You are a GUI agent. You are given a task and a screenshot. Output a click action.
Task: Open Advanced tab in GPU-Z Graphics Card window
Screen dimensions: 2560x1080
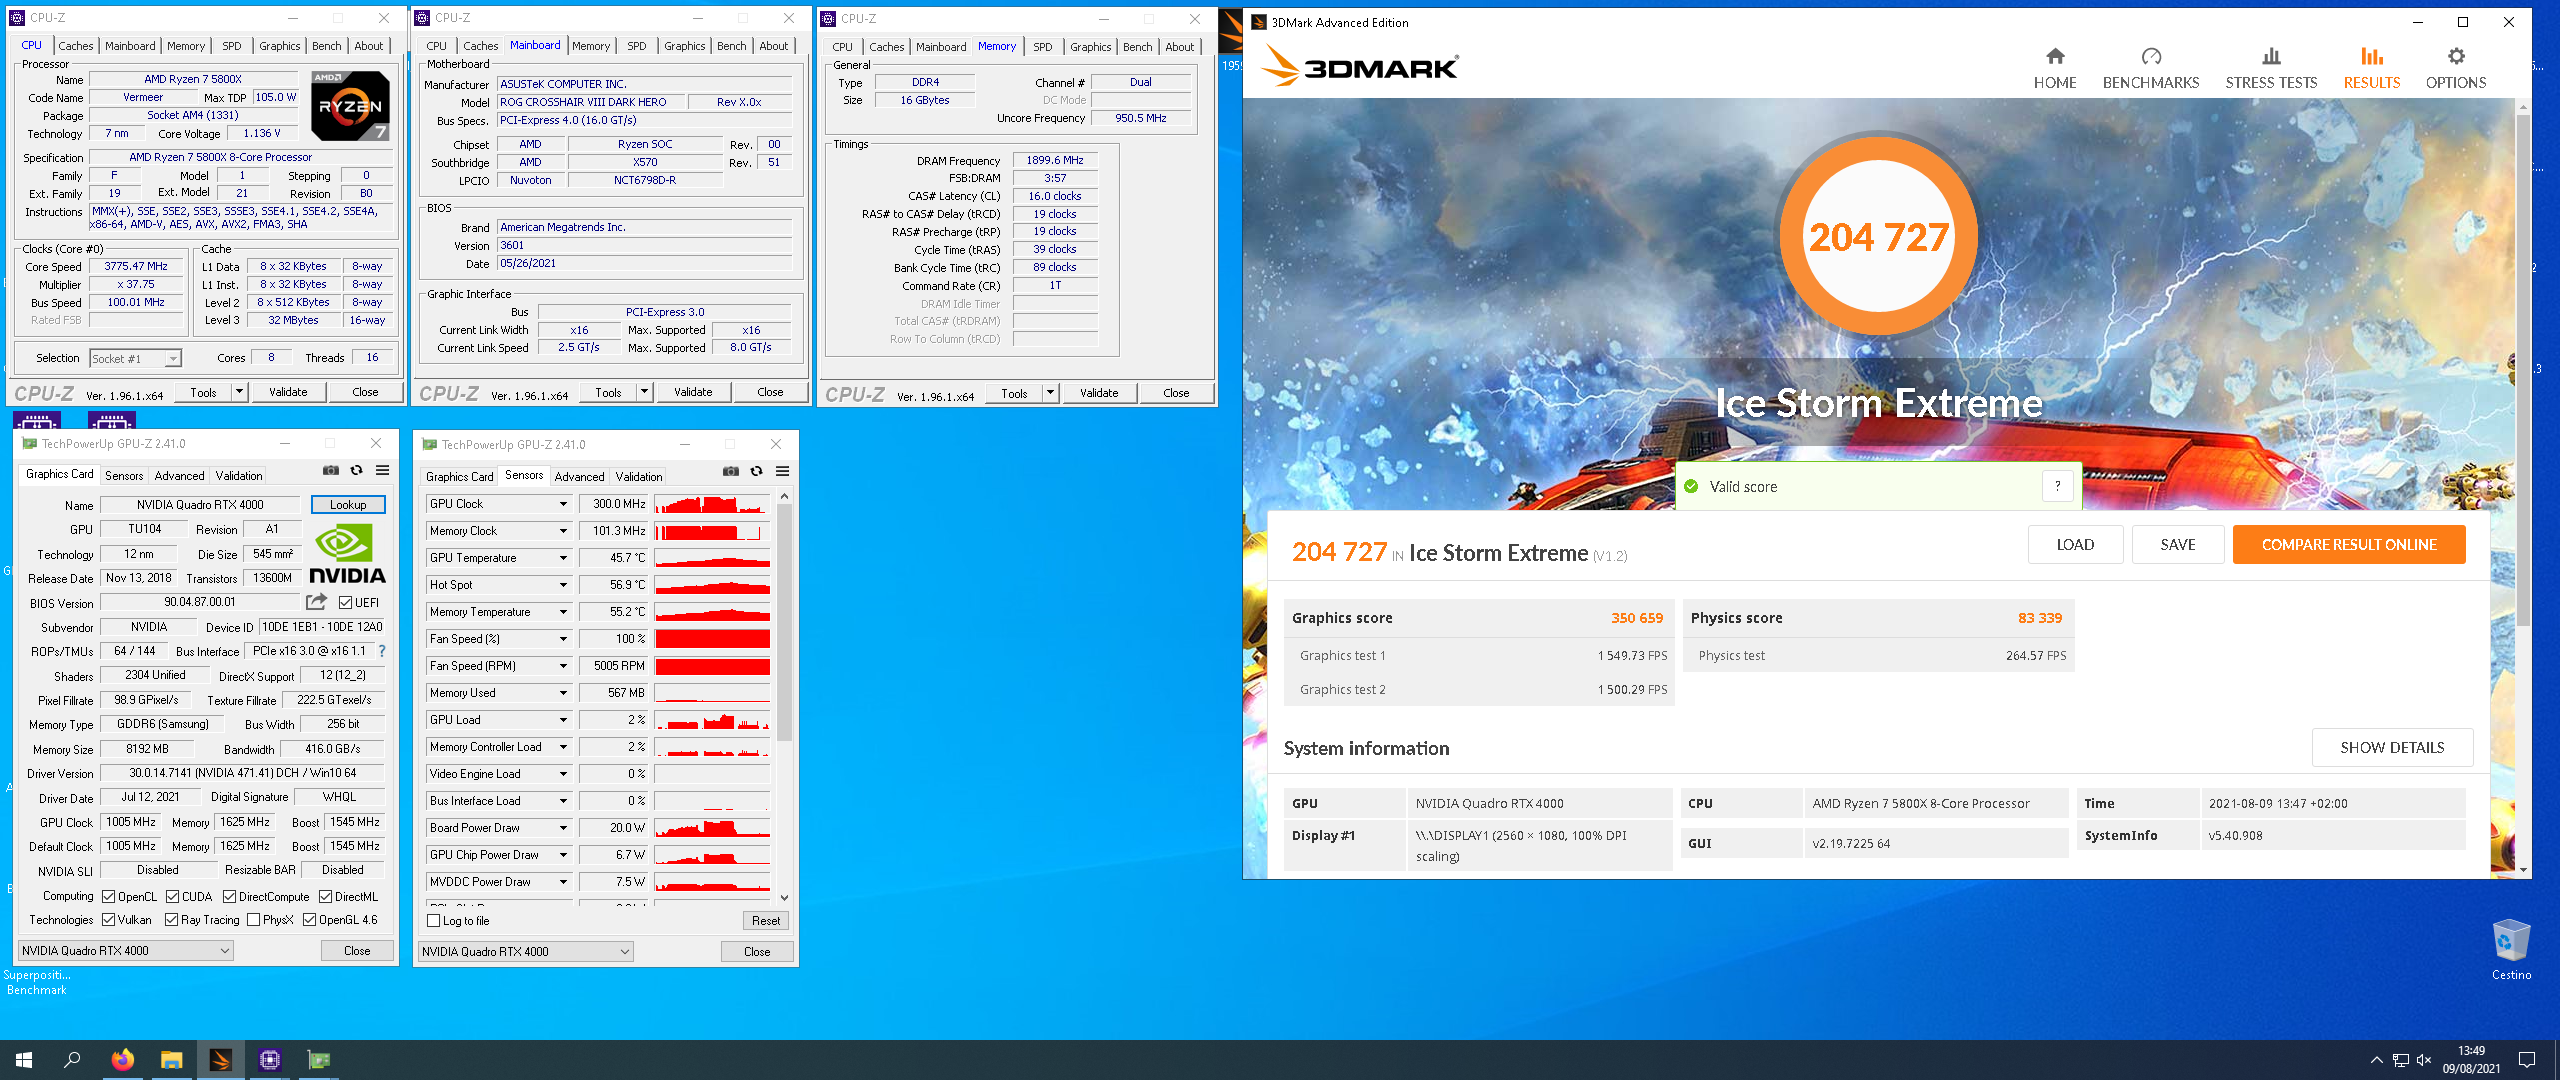click(x=179, y=476)
